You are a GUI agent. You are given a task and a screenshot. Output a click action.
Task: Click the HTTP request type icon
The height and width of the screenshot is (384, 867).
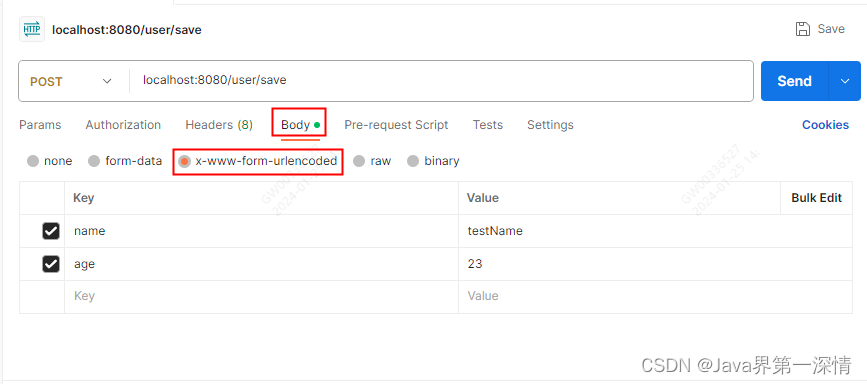pyautogui.click(x=32, y=29)
